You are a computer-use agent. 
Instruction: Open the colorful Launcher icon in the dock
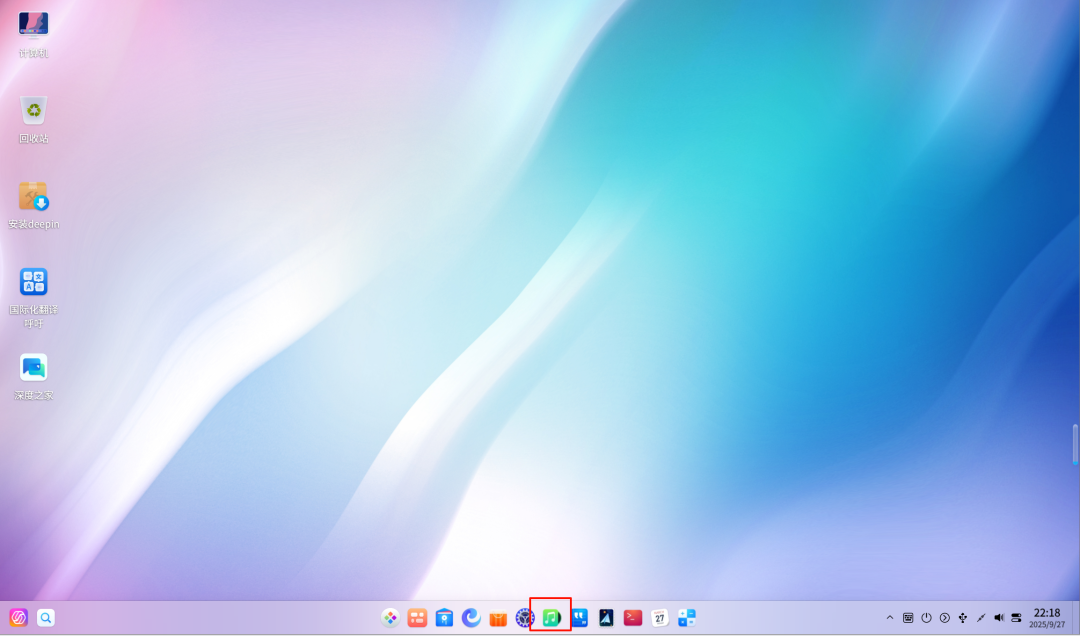pyautogui.click(x=390, y=618)
